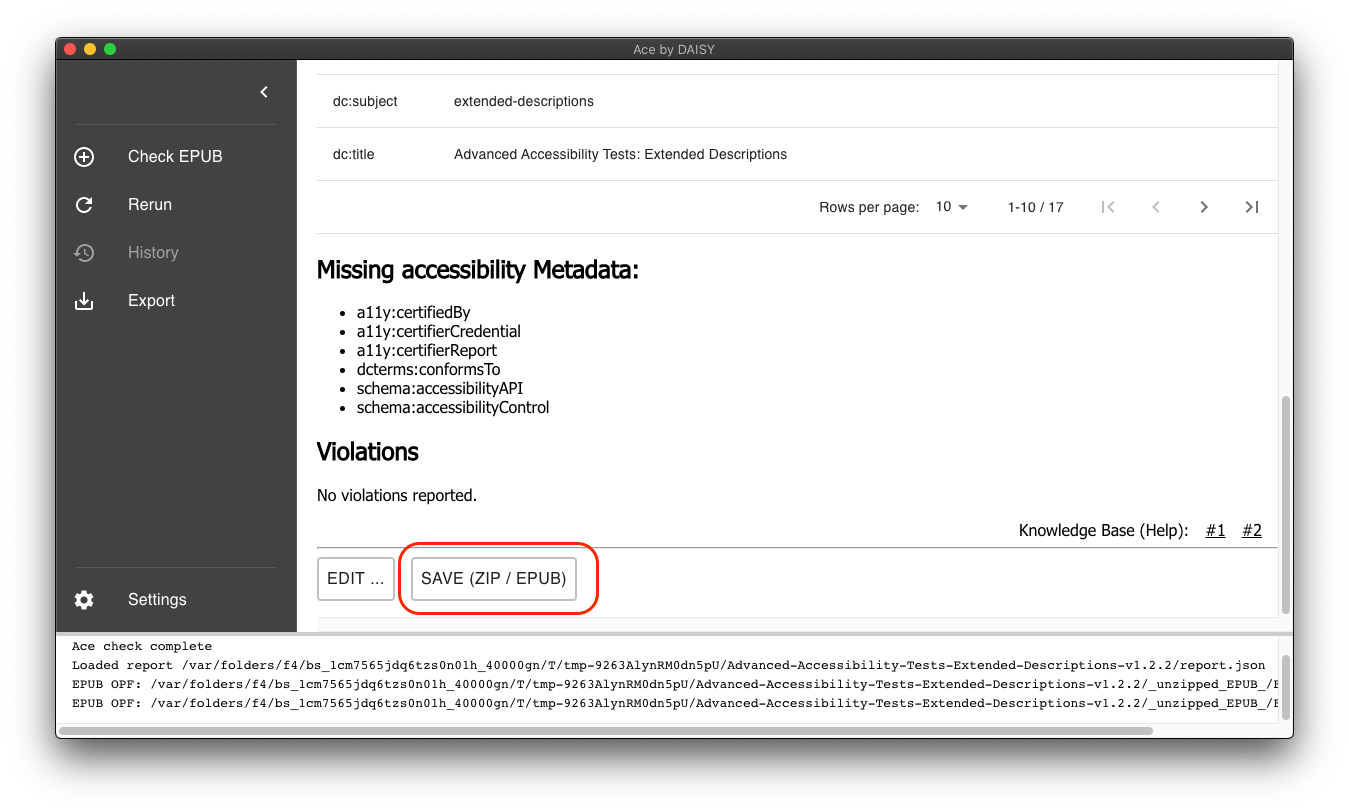Image resolution: width=1349 pixels, height=812 pixels.
Task: Open History in sidebar
Action: (153, 253)
